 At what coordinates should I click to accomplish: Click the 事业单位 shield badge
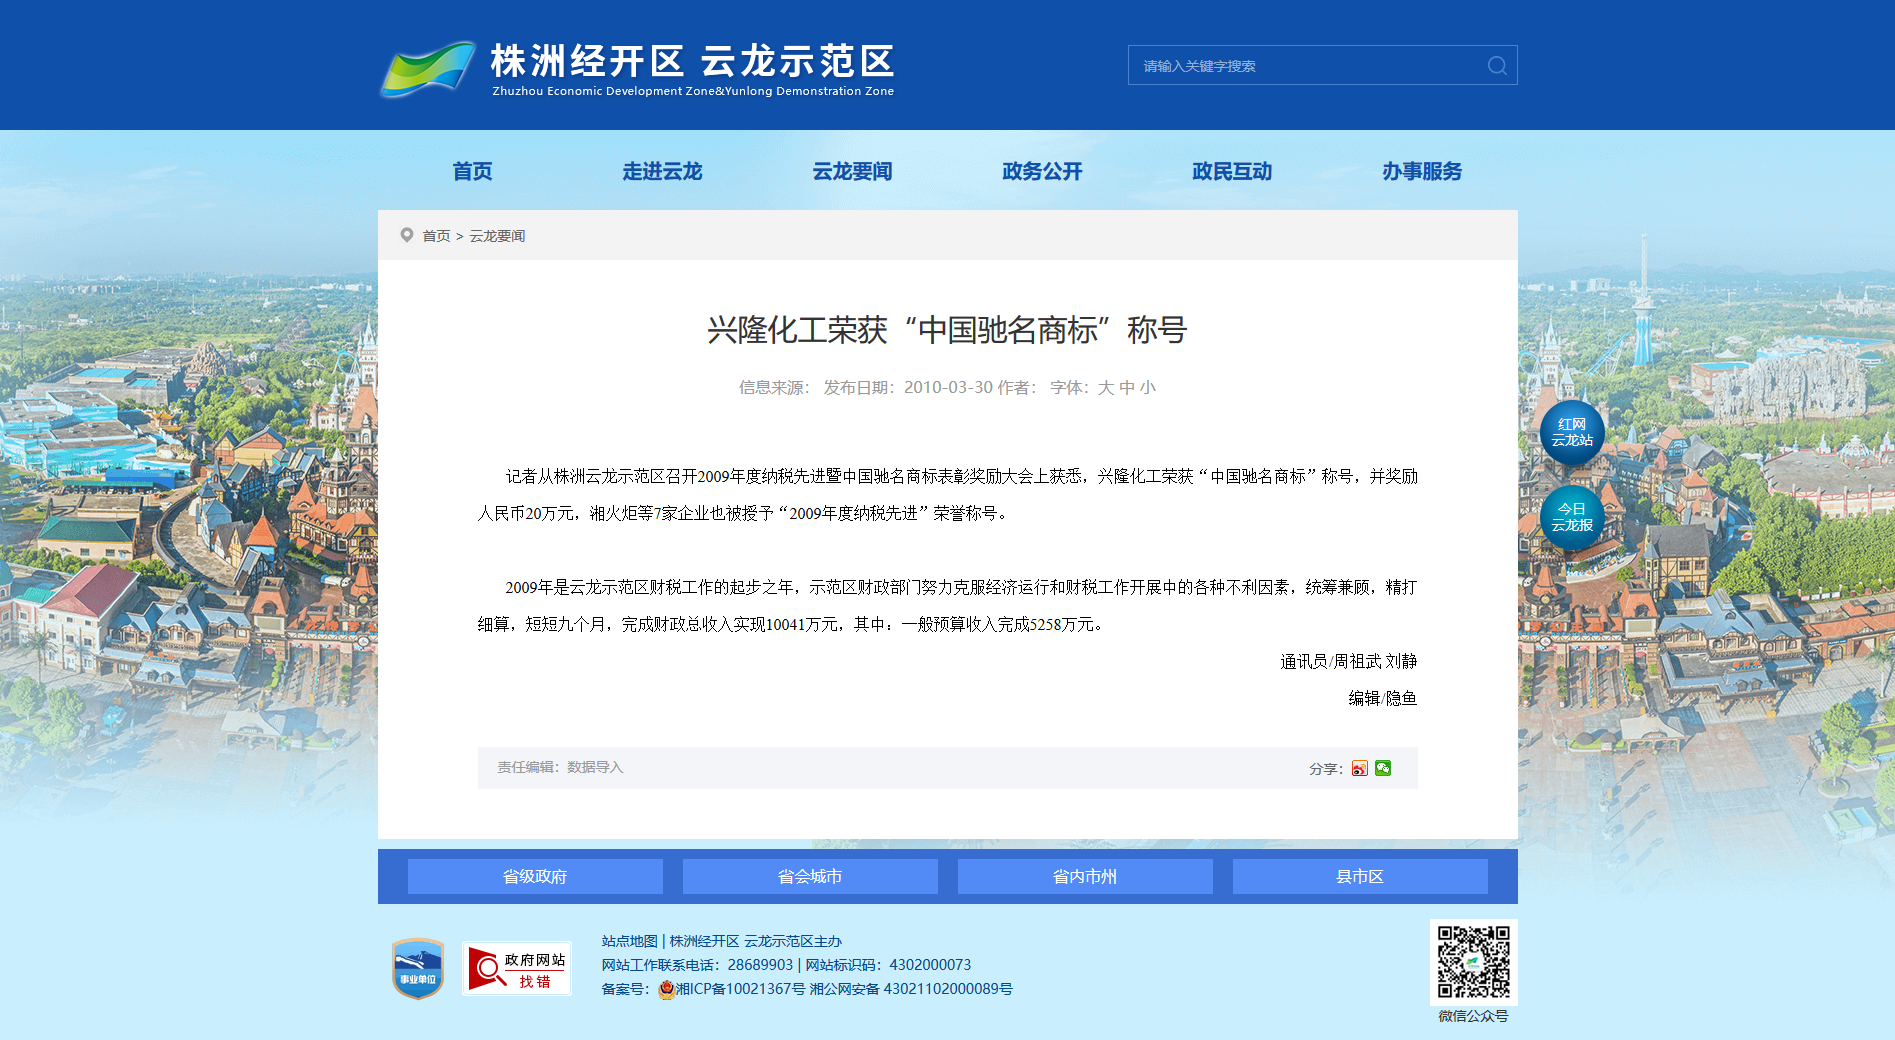click(x=418, y=968)
